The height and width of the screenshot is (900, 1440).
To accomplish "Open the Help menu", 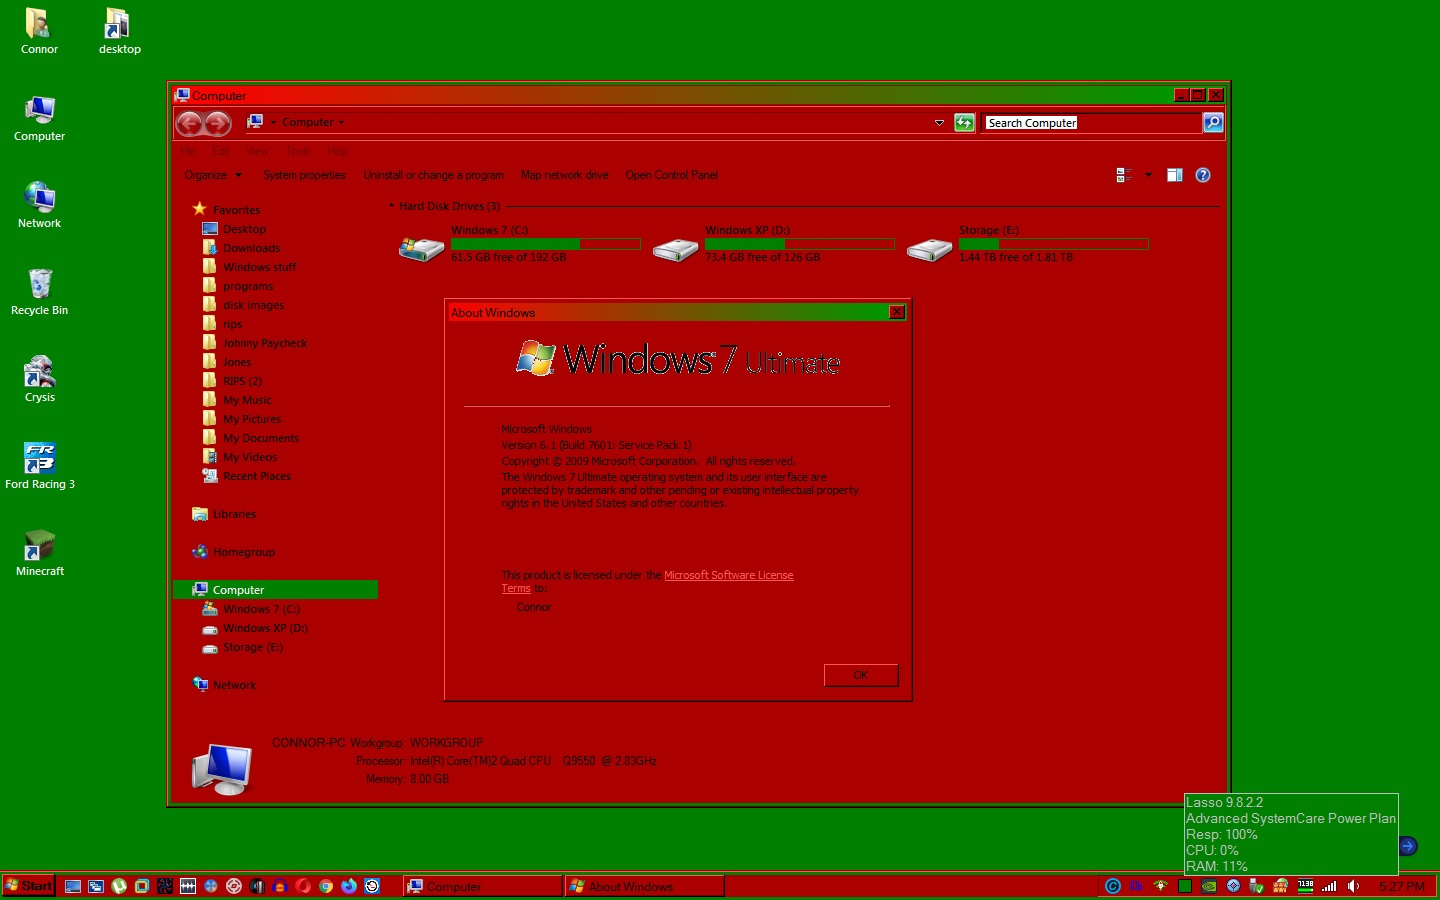I will pos(338,152).
